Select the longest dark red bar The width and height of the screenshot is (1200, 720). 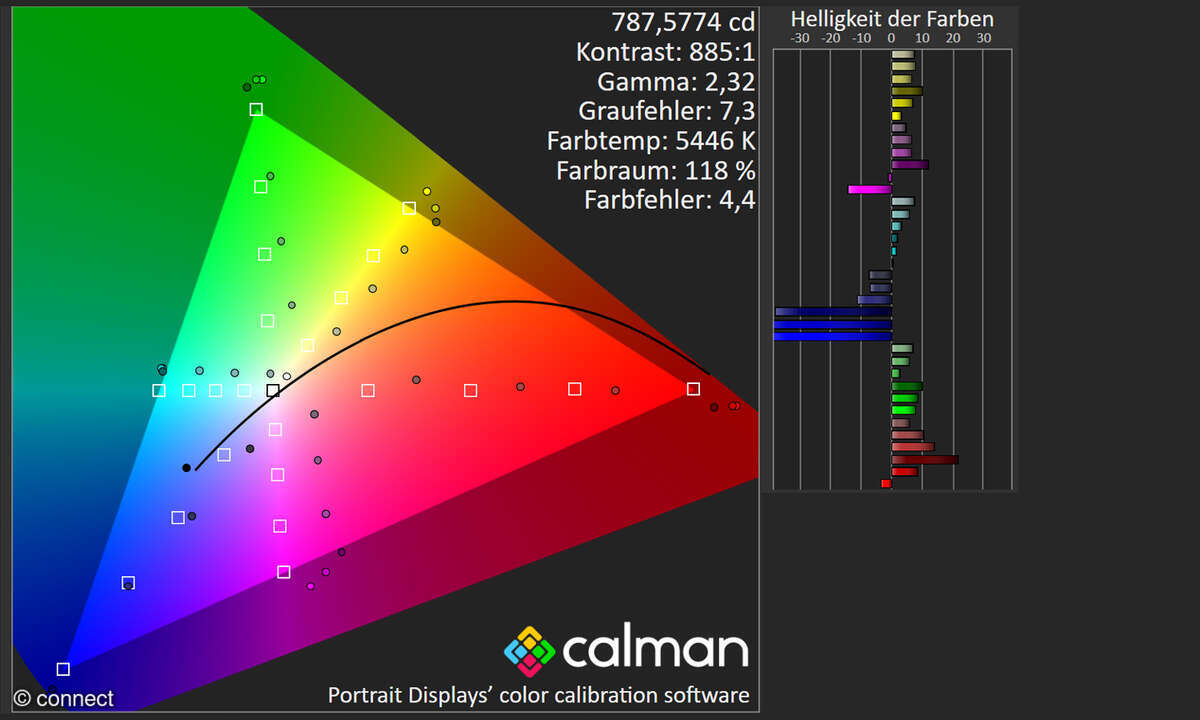pyautogui.click(x=924, y=460)
